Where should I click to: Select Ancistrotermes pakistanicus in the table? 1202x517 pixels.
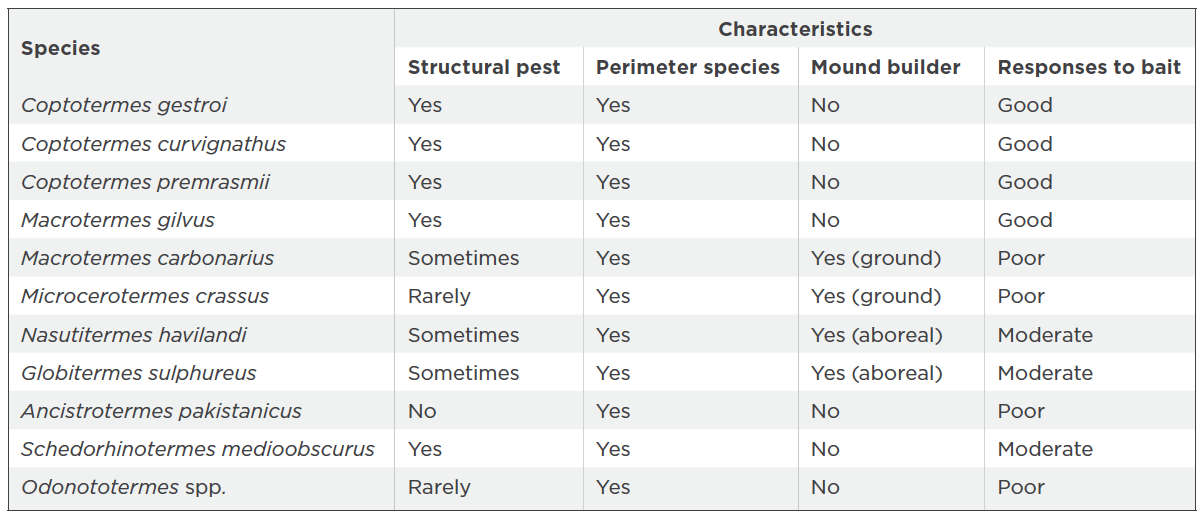(x=161, y=411)
